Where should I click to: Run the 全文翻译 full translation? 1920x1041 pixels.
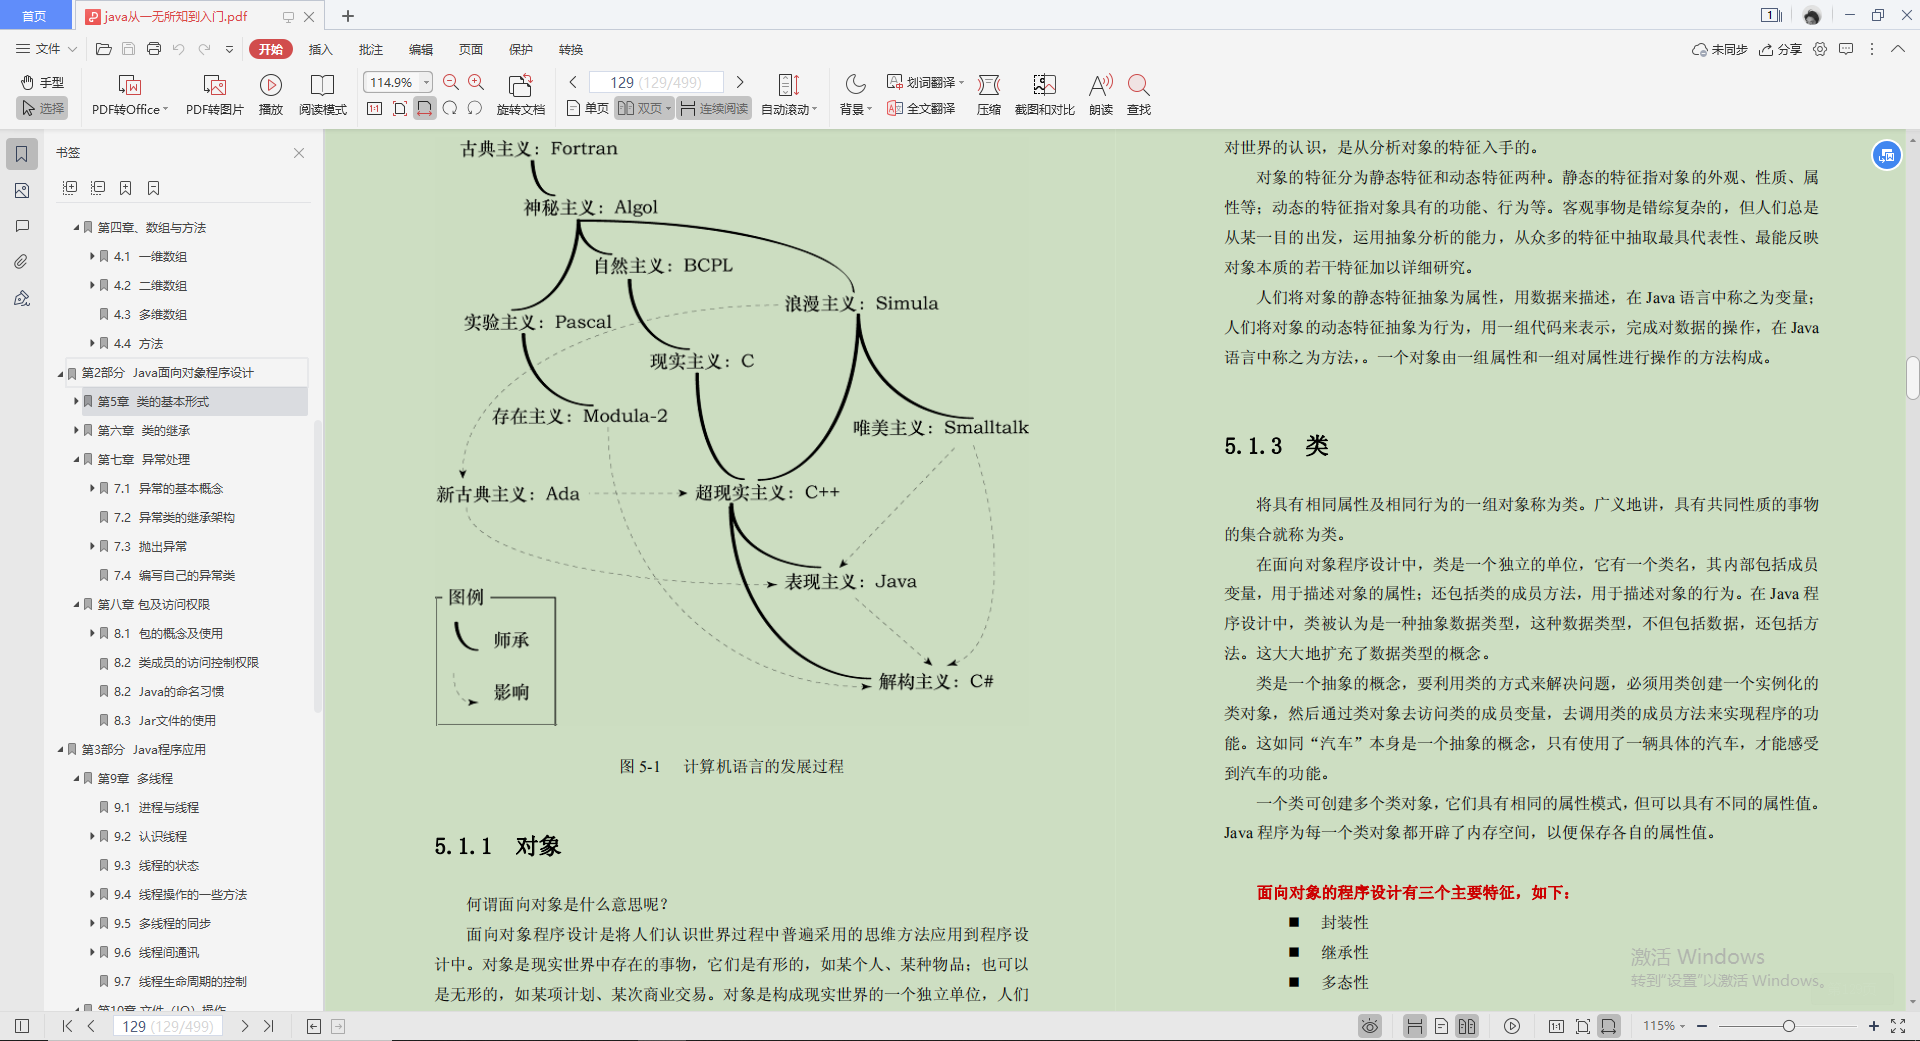coord(921,108)
